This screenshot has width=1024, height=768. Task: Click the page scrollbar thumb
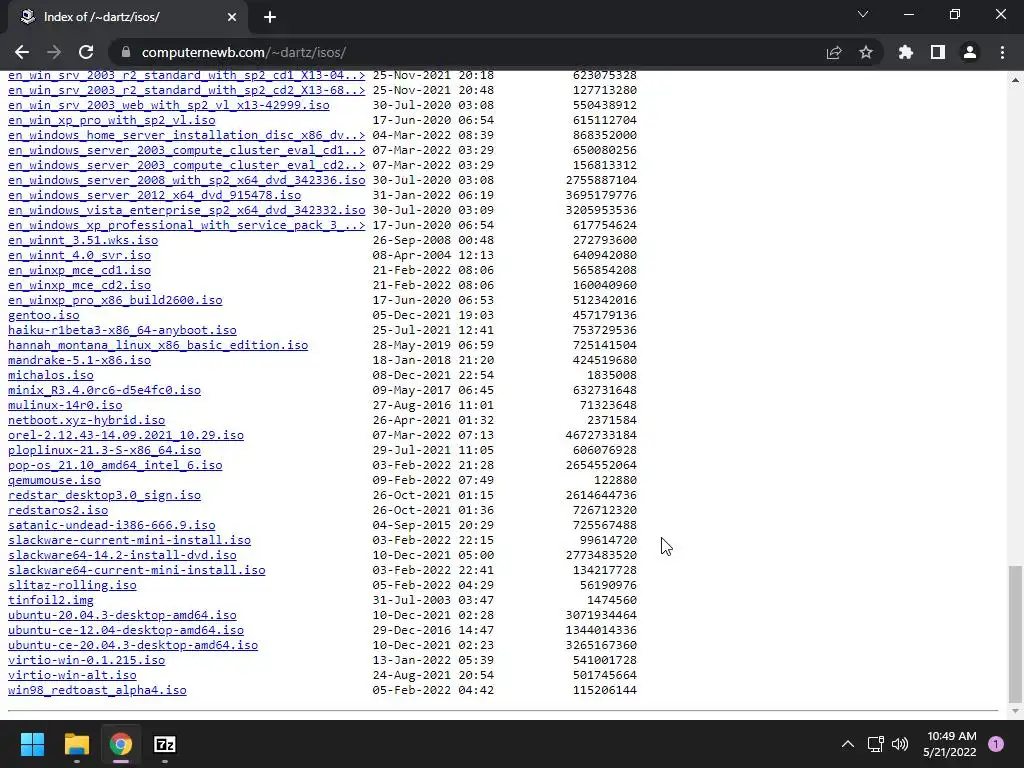pyautogui.click(x=1014, y=633)
